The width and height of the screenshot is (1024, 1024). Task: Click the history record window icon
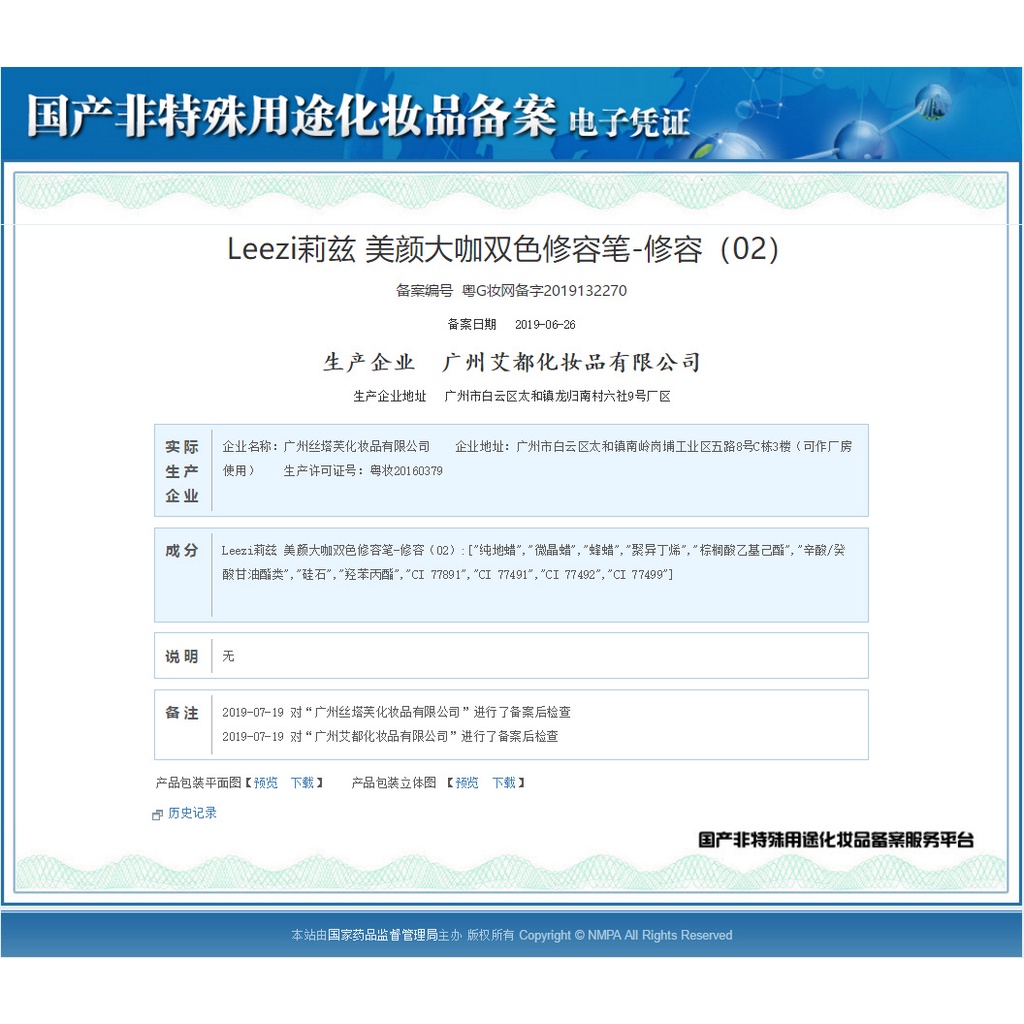pos(157,815)
